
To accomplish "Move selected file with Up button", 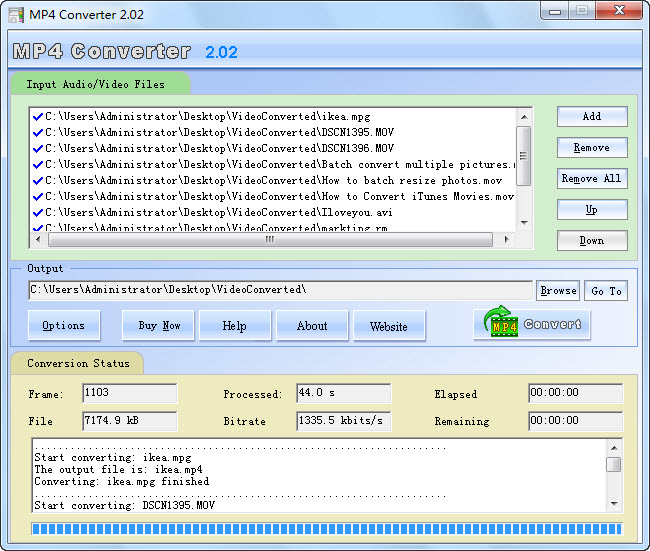I will coord(592,210).
